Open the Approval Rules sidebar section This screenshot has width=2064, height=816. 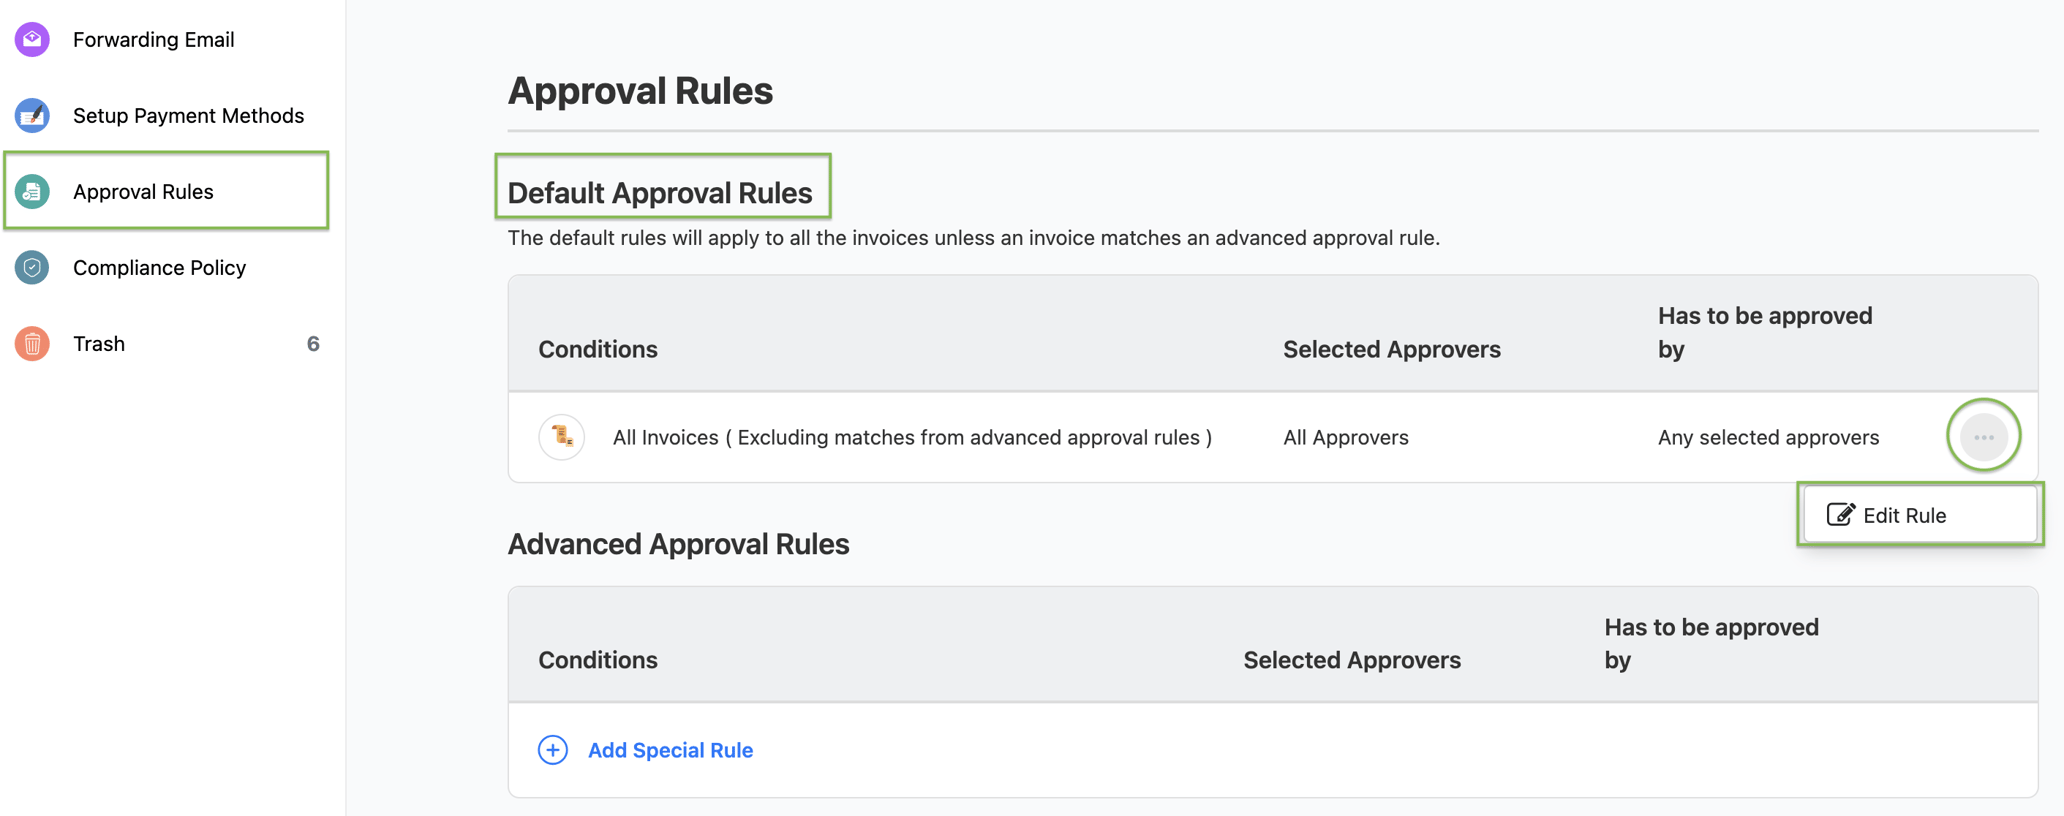[143, 191]
